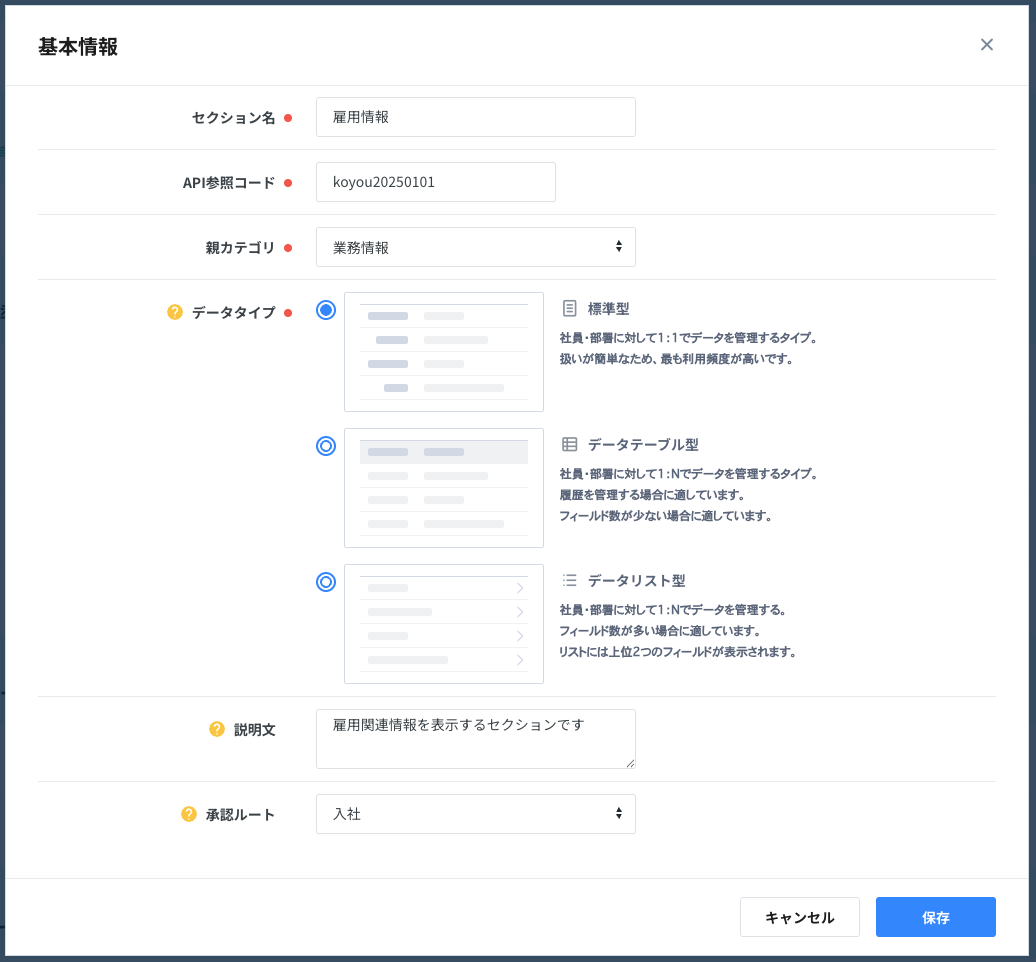Image resolution: width=1036 pixels, height=962 pixels.
Task: Click the API参照コード input field
Action: [435, 182]
